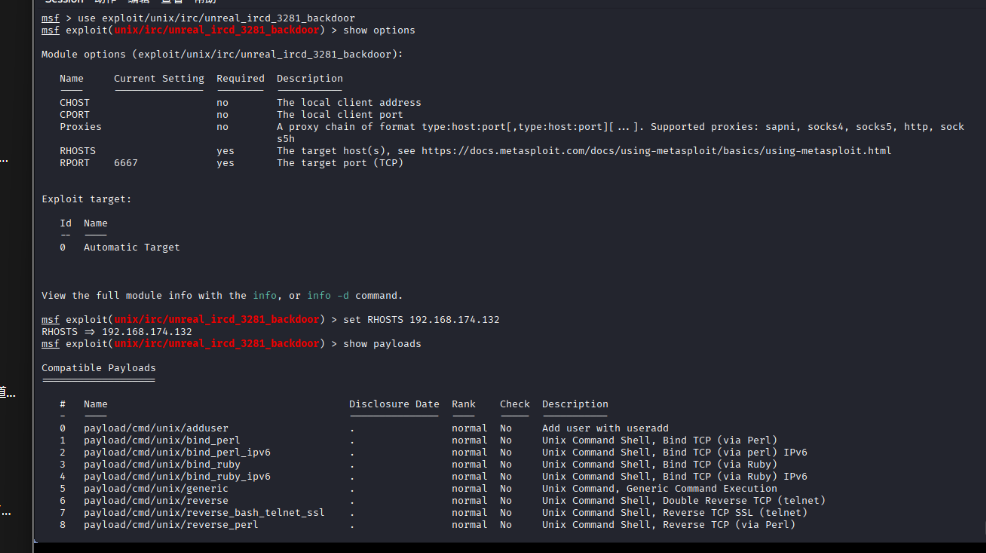The width and height of the screenshot is (986, 553).
Task: Select payload/cmd/unix/generic entry
Action: coord(156,489)
